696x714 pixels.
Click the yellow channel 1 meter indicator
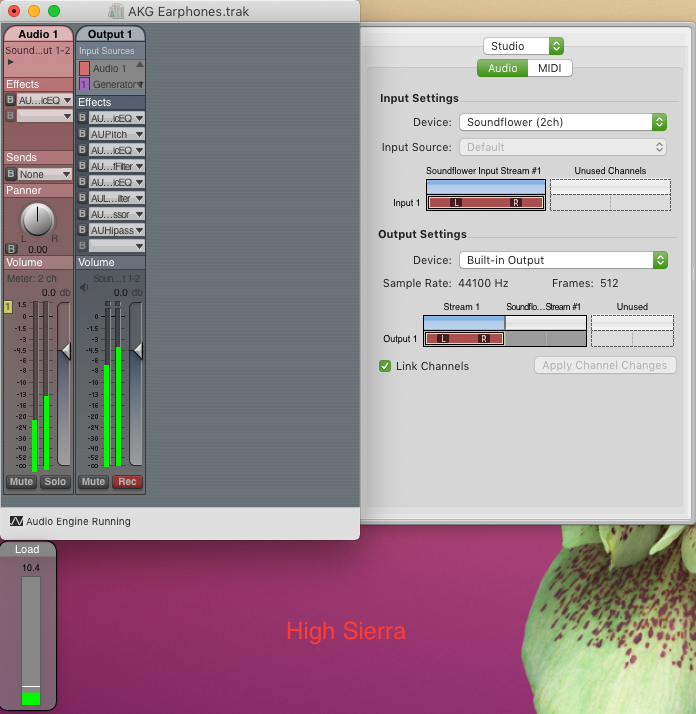[x=8, y=307]
